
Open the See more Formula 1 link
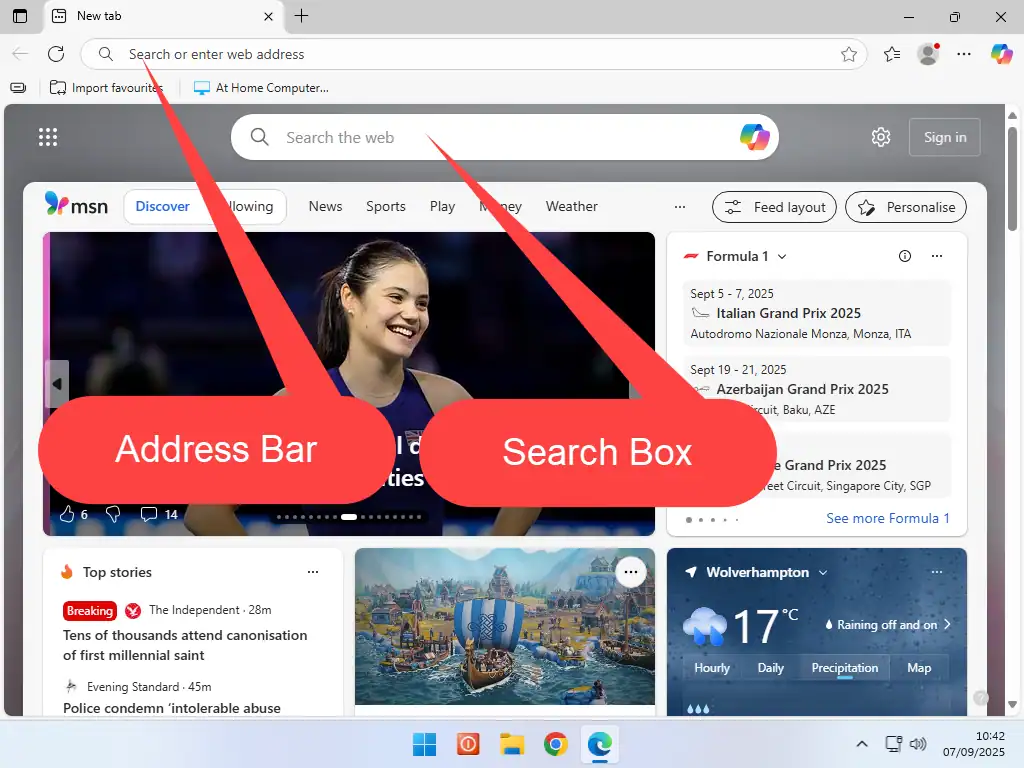[x=887, y=518]
